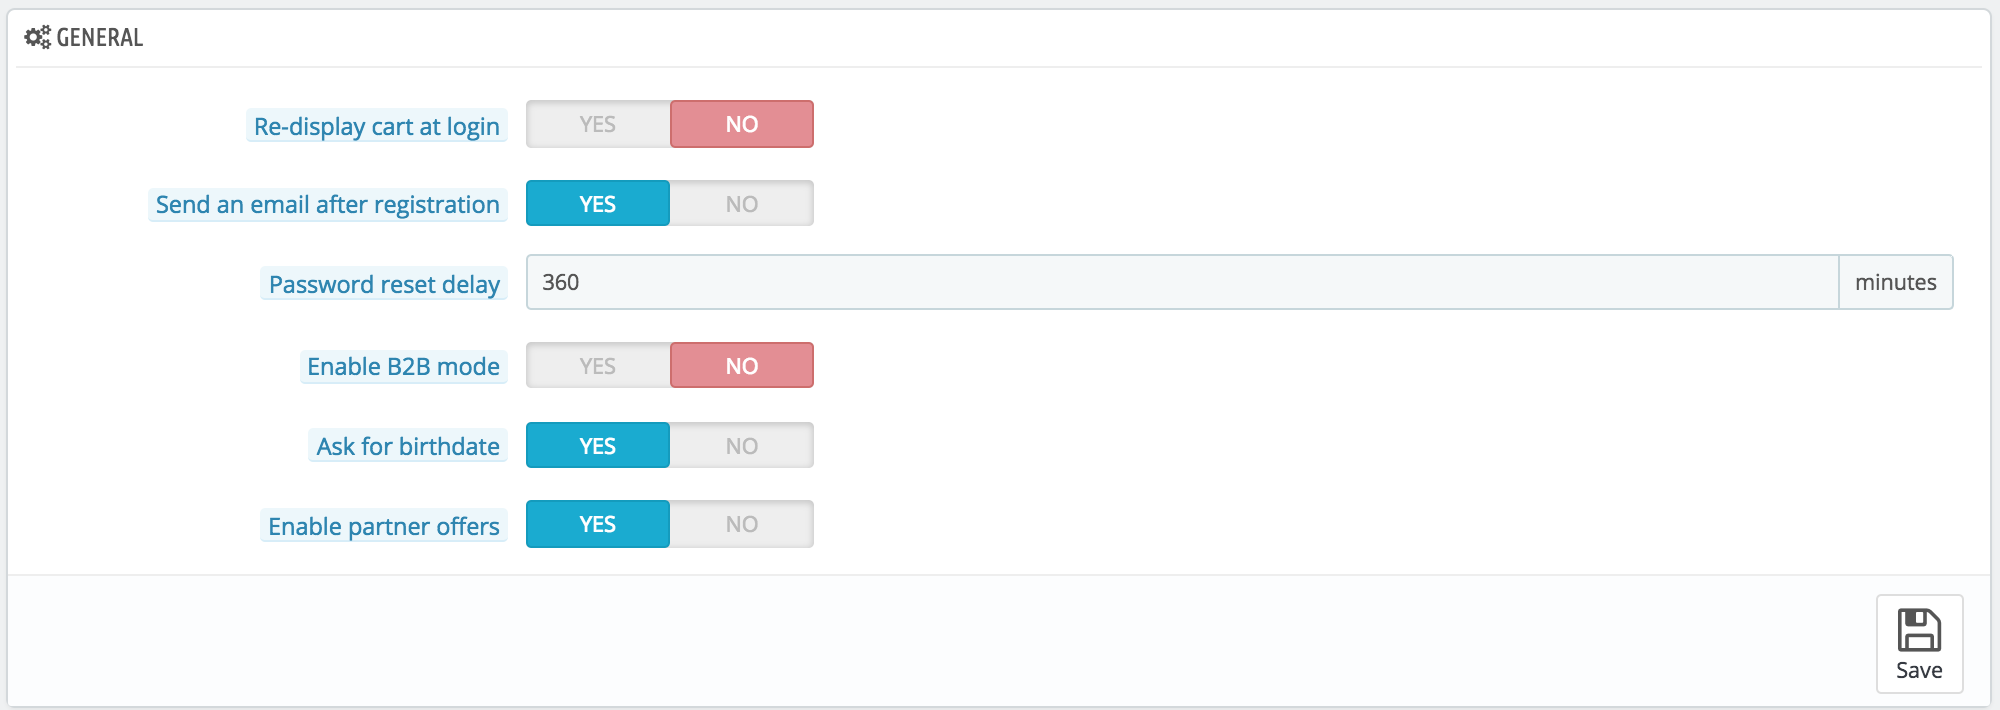Viewport: 2000px width, 710px height.
Task: Click the Password reset delay label
Action: tap(384, 285)
